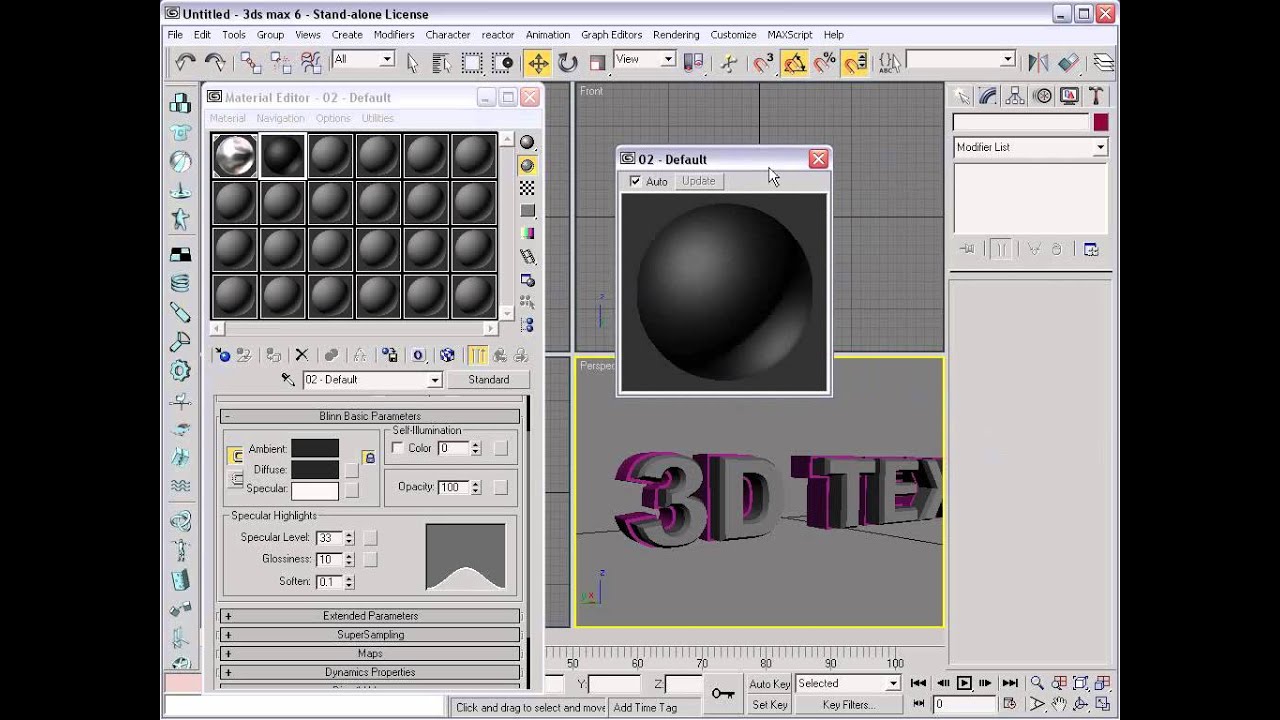The image size is (1280, 720).
Task: Activate the Select and Move tool
Action: pyautogui.click(x=538, y=63)
